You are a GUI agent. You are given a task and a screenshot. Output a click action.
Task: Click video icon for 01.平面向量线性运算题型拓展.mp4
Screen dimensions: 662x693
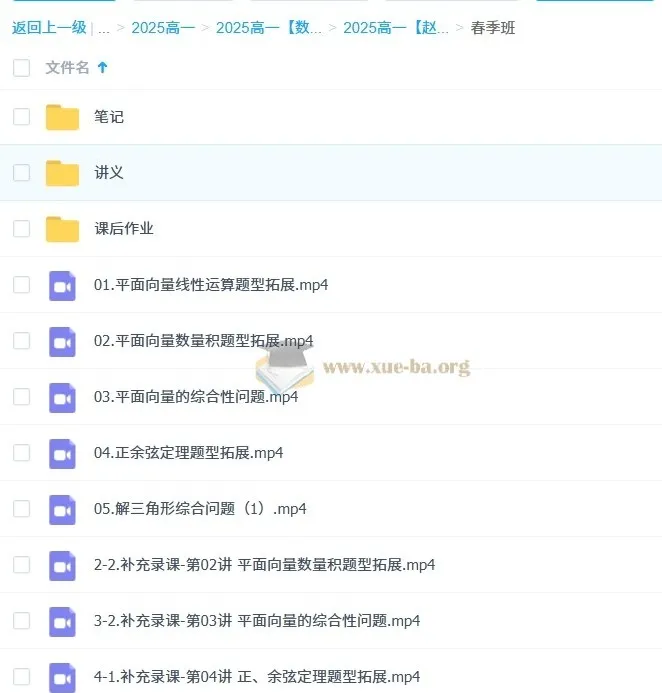(x=62, y=286)
